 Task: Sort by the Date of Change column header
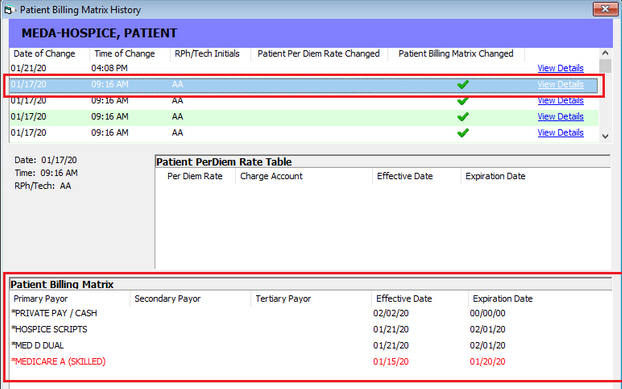(44, 54)
